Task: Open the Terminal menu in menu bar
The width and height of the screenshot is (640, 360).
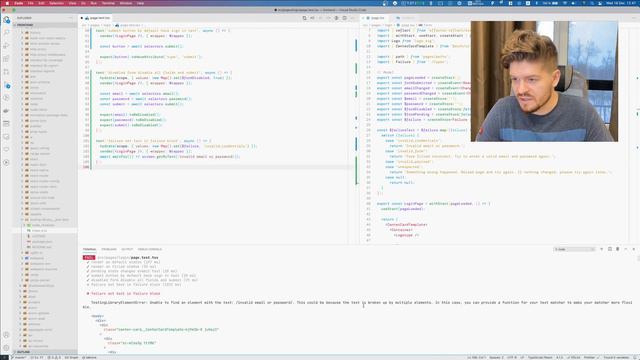Action: tap(108, 3)
